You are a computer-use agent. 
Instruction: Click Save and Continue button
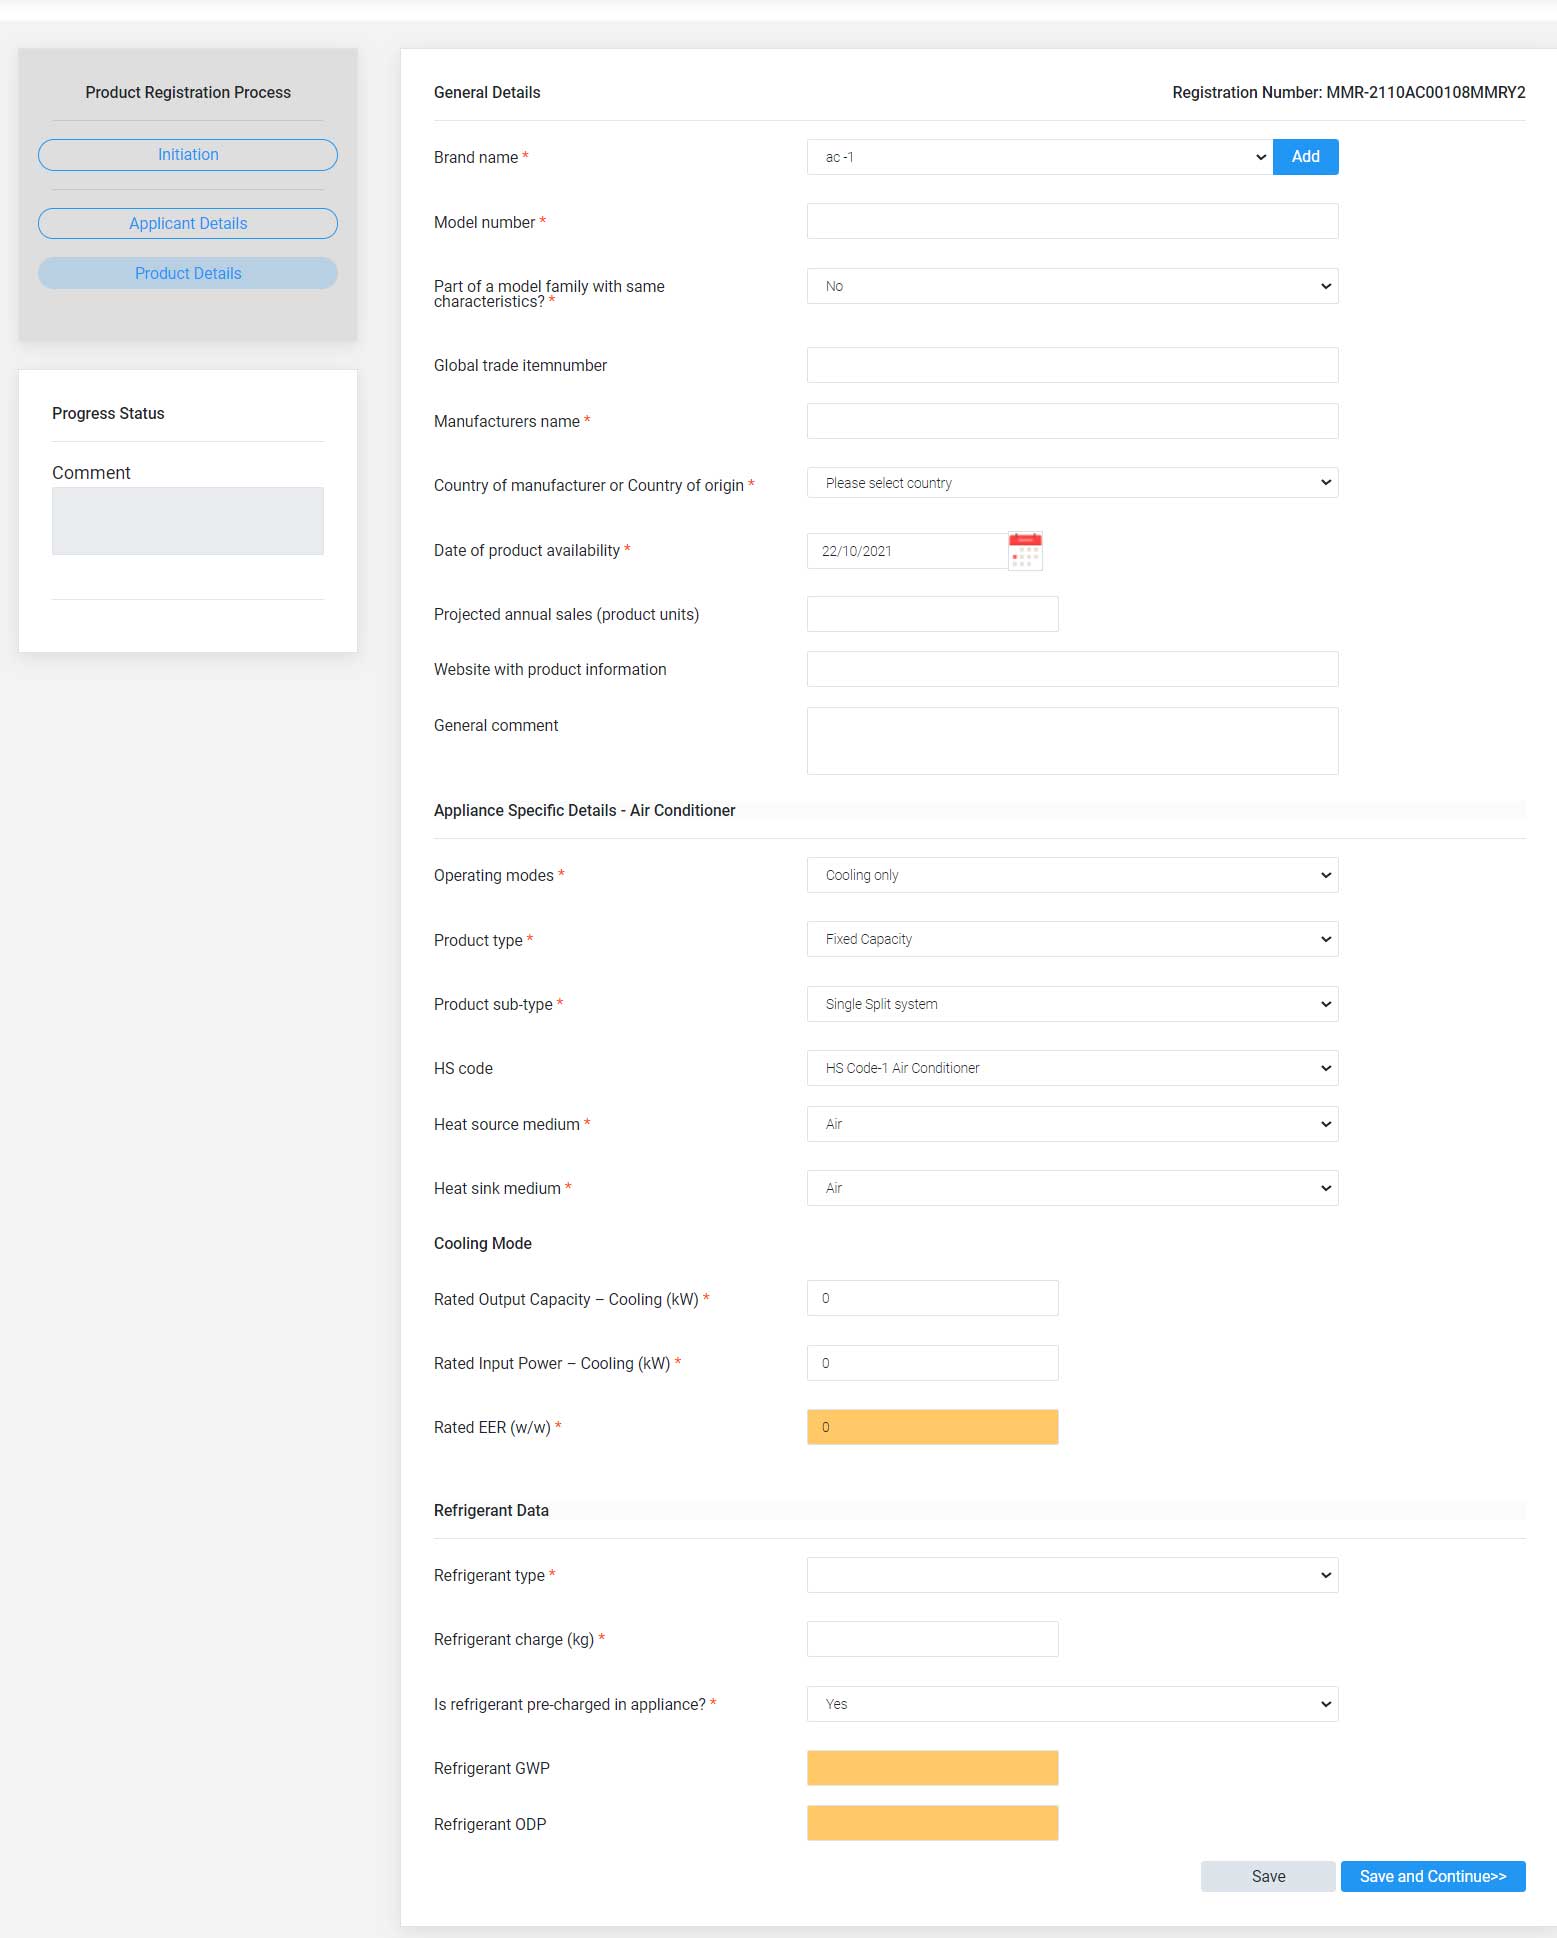(1433, 1876)
